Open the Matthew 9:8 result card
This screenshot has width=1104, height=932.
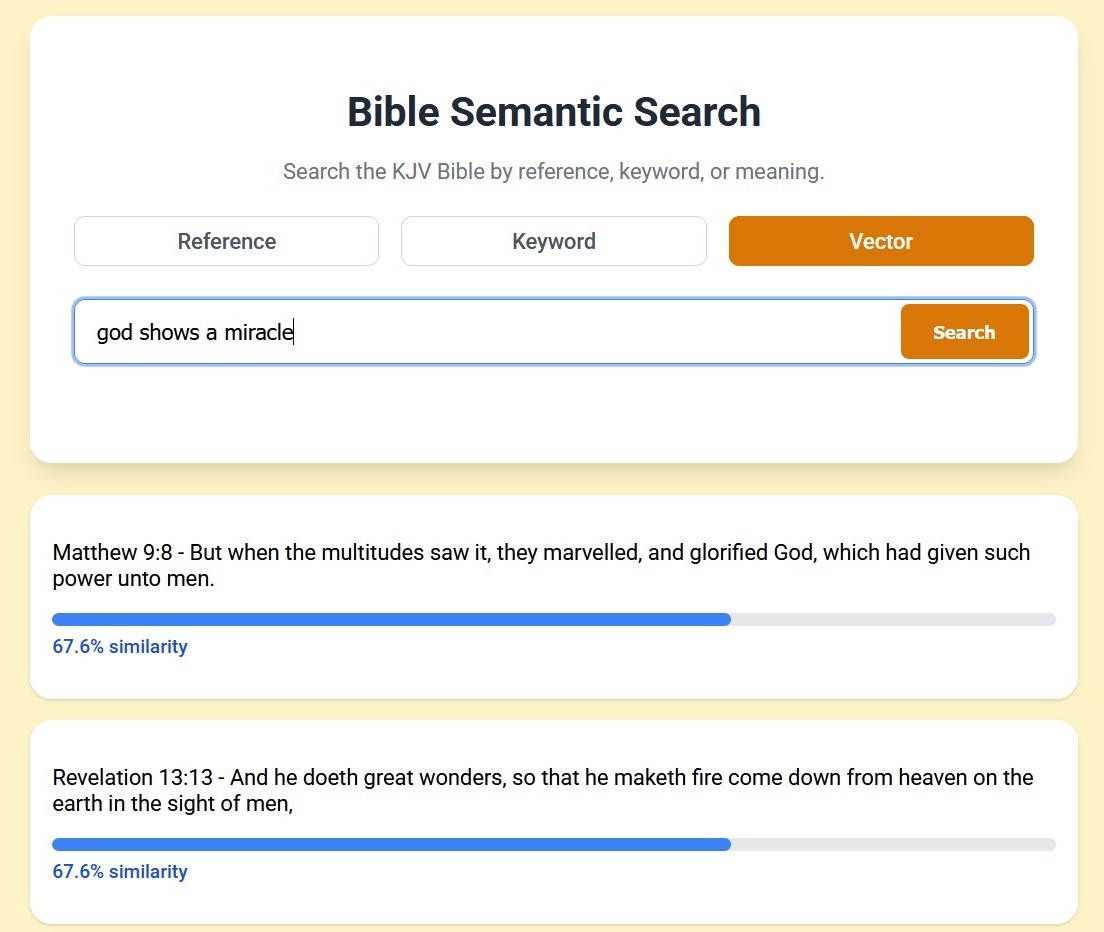552,596
